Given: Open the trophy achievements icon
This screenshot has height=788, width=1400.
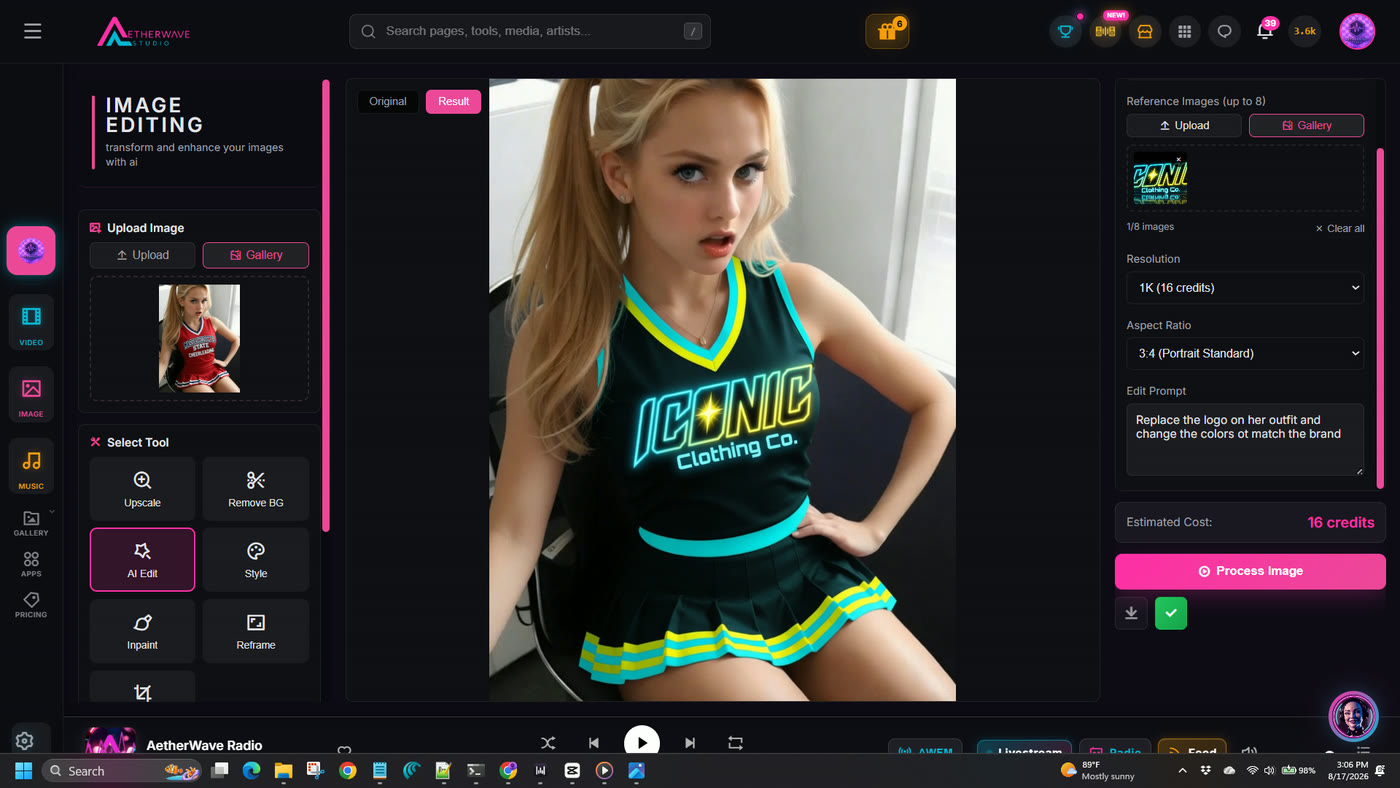Looking at the screenshot, I should (x=1066, y=31).
